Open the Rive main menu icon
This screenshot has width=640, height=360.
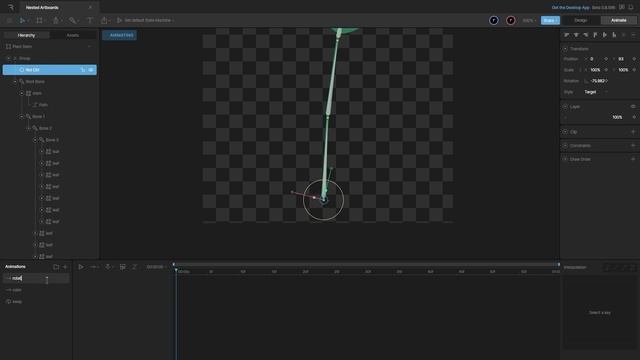pos(11,7)
